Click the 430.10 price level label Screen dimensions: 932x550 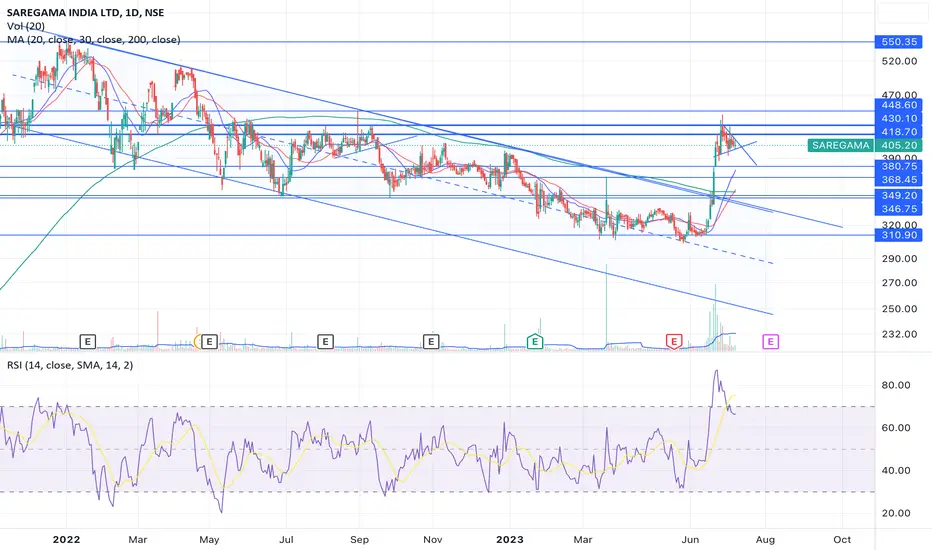click(899, 118)
